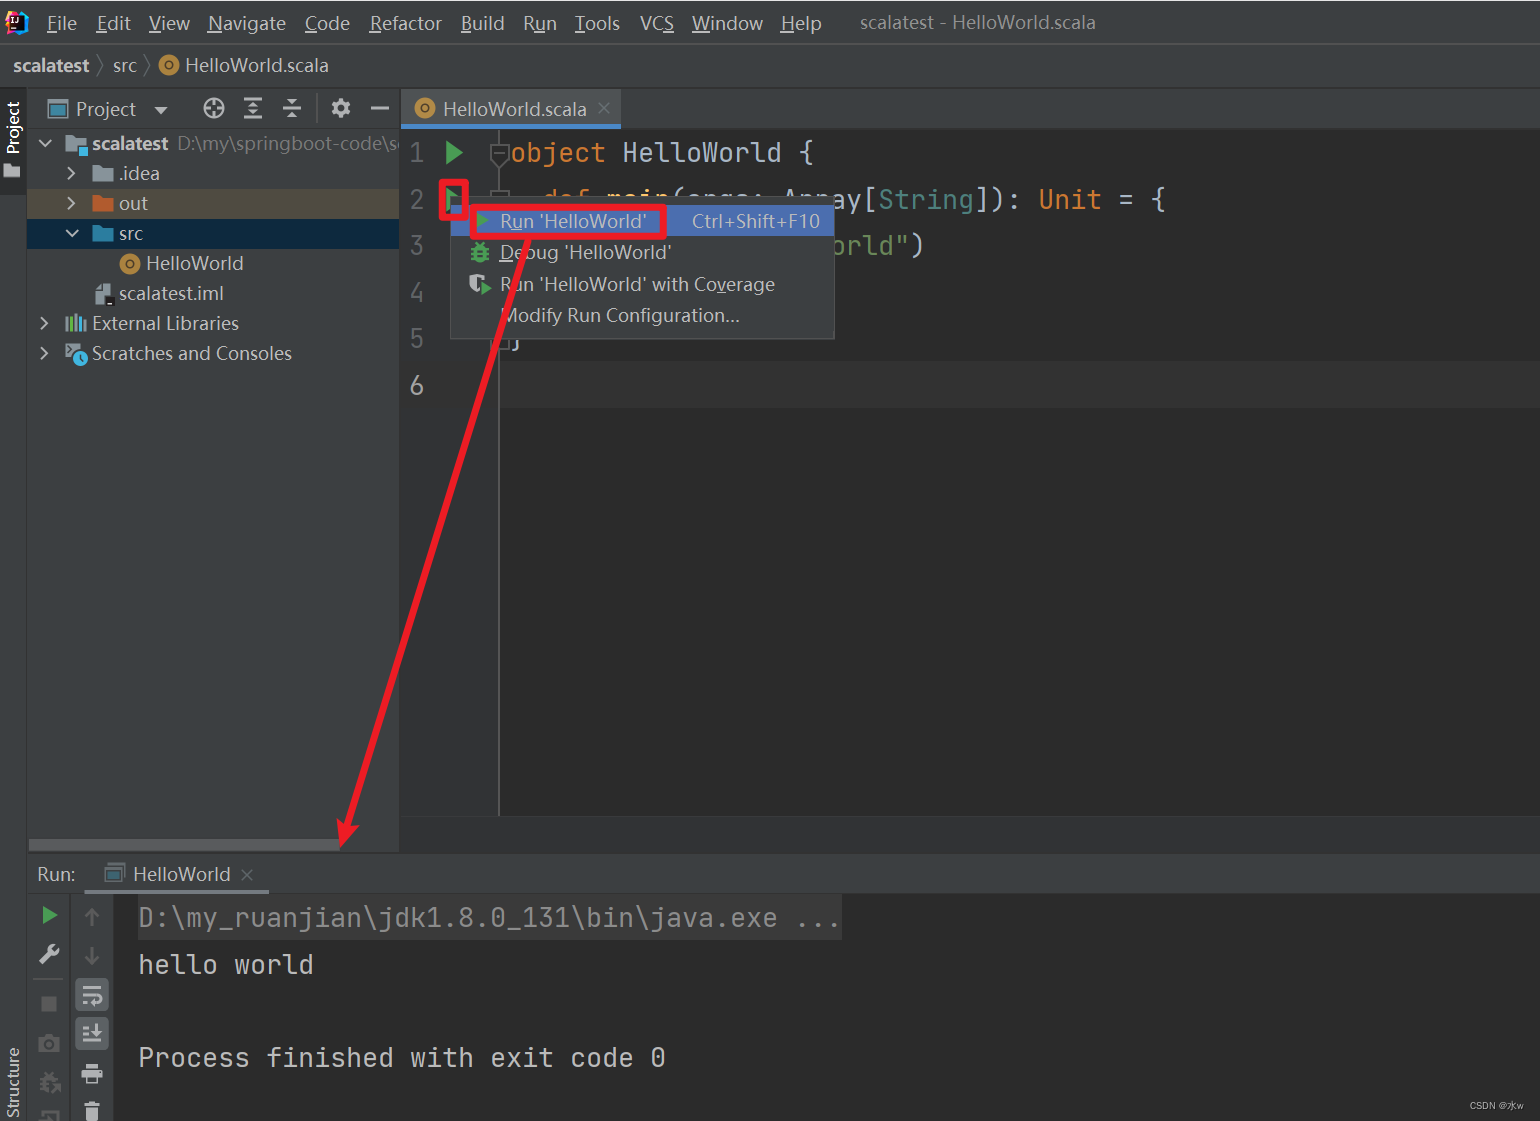Viewport: 1540px width, 1121px height.
Task: Expand Scratches and Consoles node
Action: pos(44,353)
